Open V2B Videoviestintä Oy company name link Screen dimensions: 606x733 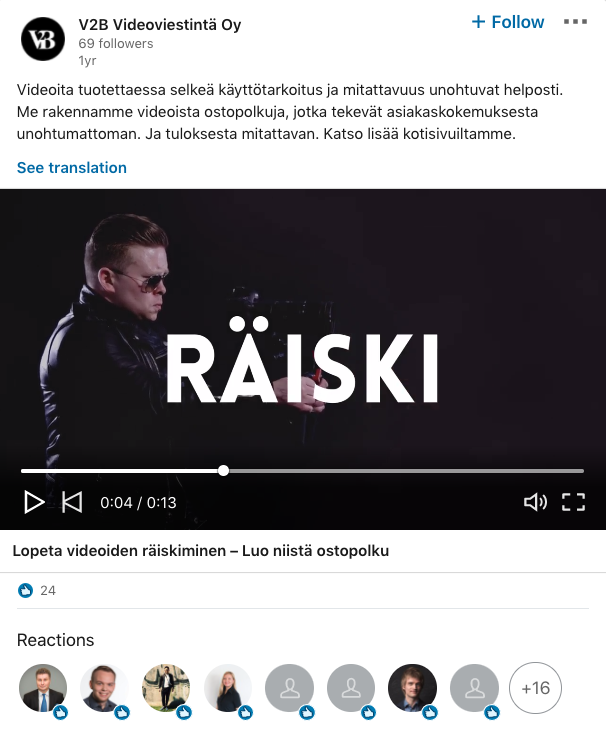[x=160, y=24]
